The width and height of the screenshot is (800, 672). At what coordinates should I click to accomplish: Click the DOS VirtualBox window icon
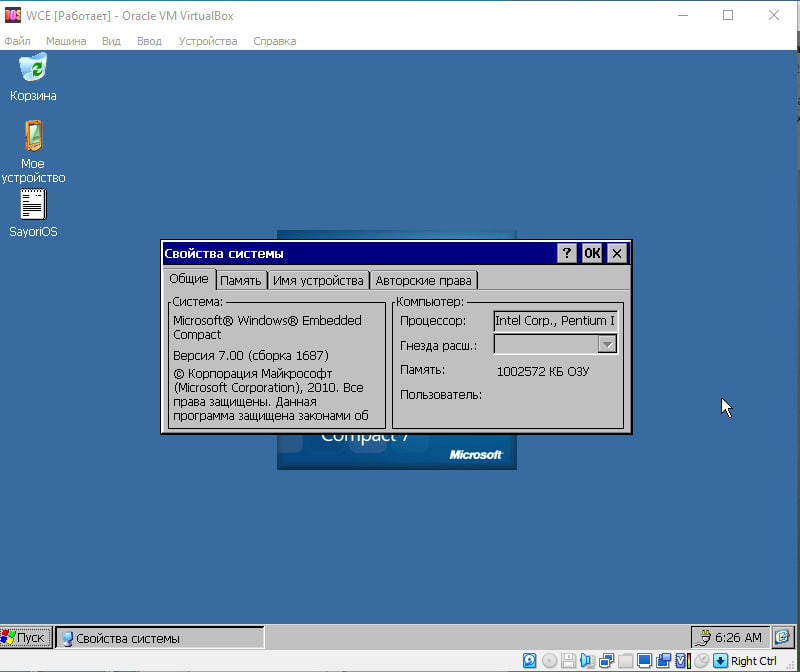point(13,15)
